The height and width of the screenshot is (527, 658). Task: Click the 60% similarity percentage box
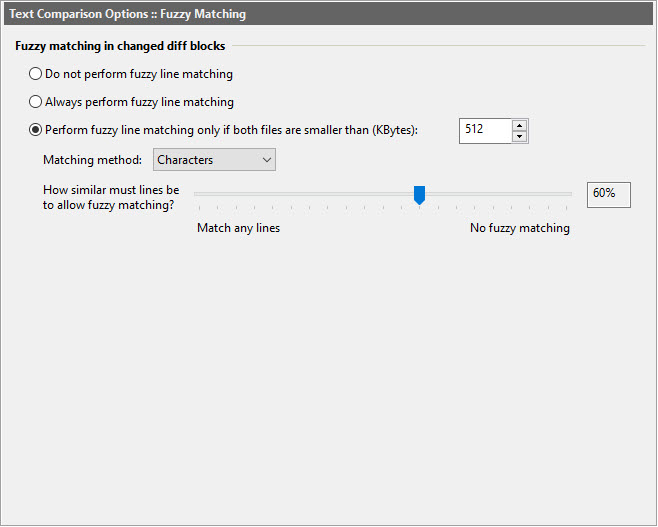pyautogui.click(x=608, y=194)
